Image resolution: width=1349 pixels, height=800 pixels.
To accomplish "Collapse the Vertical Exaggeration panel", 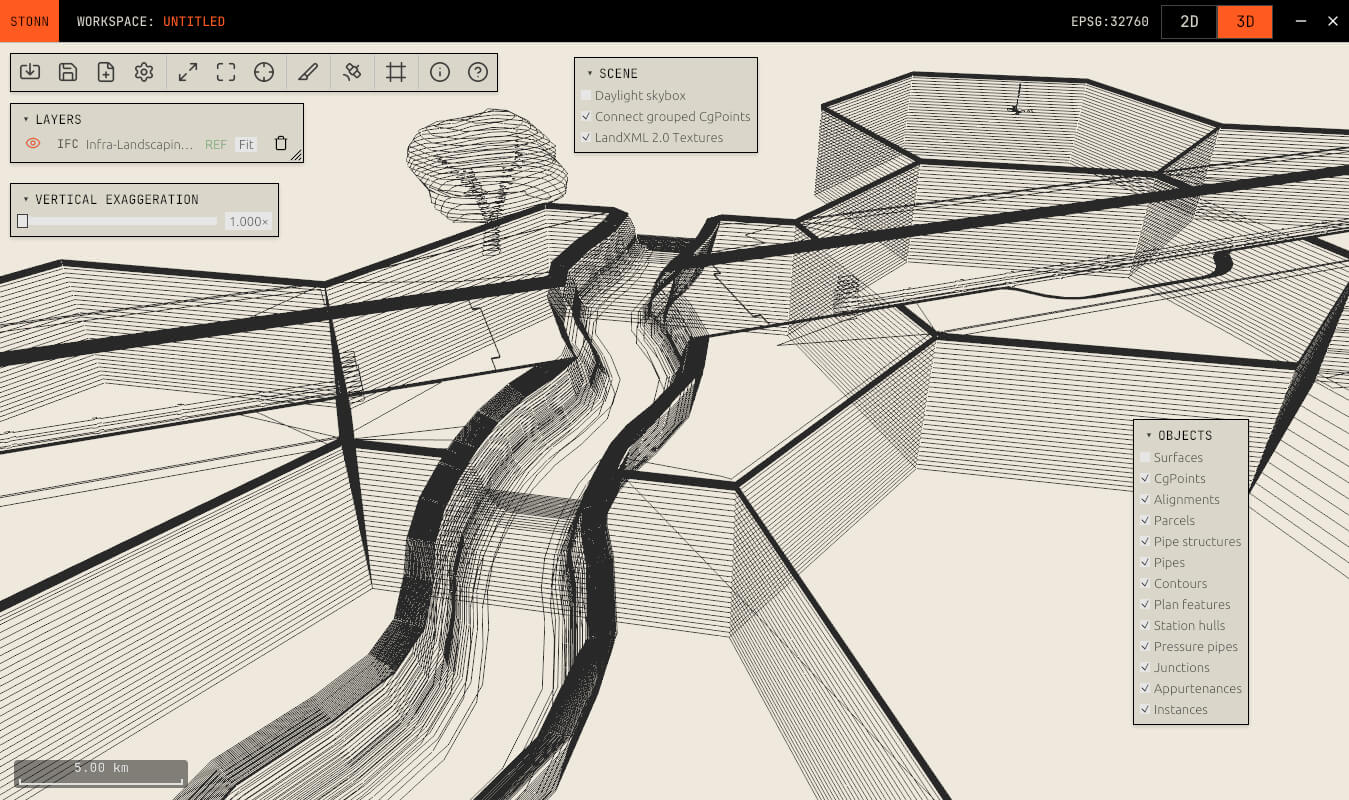I will point(26,199).
